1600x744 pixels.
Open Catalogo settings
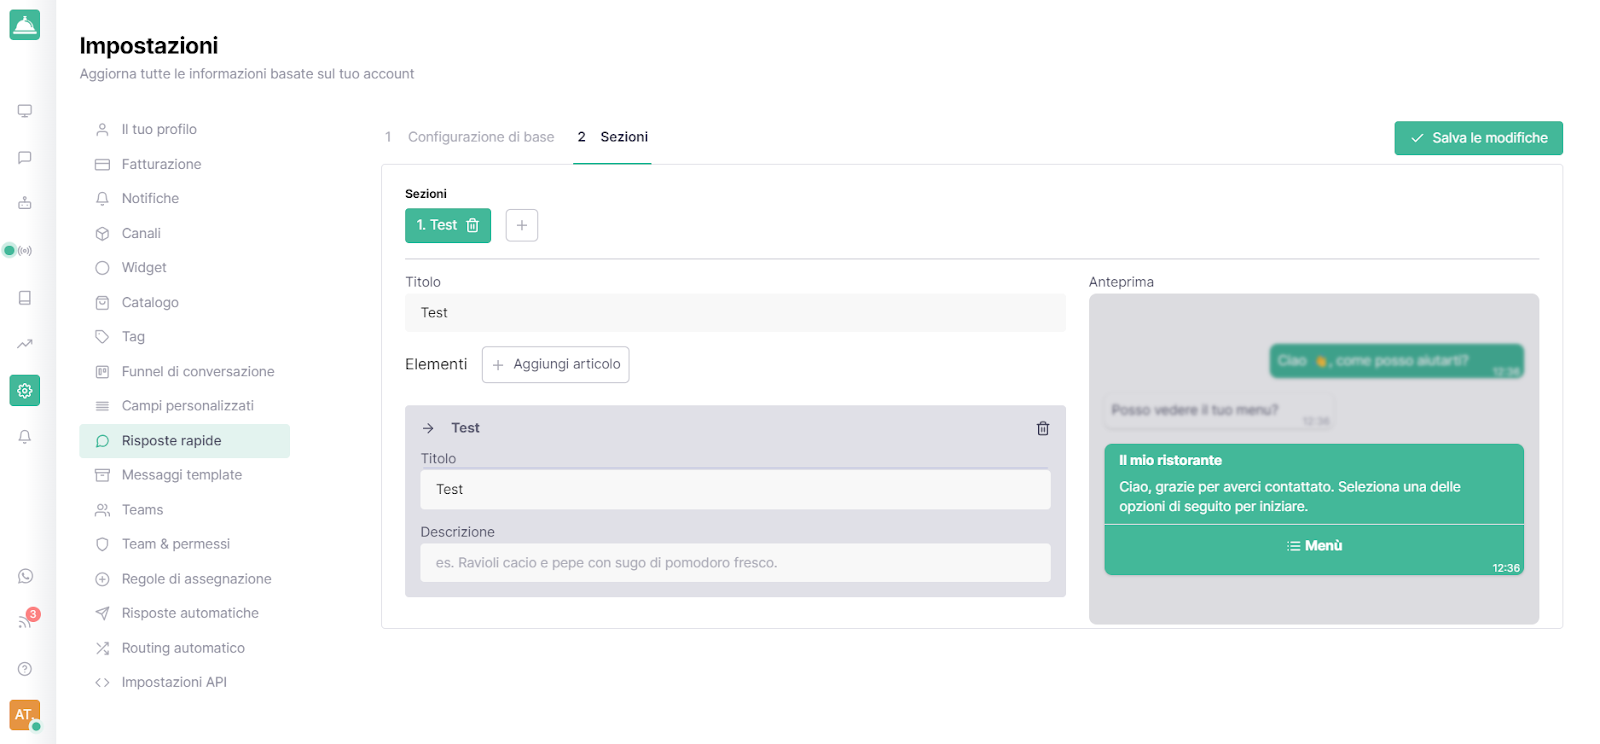coord(150,302)
